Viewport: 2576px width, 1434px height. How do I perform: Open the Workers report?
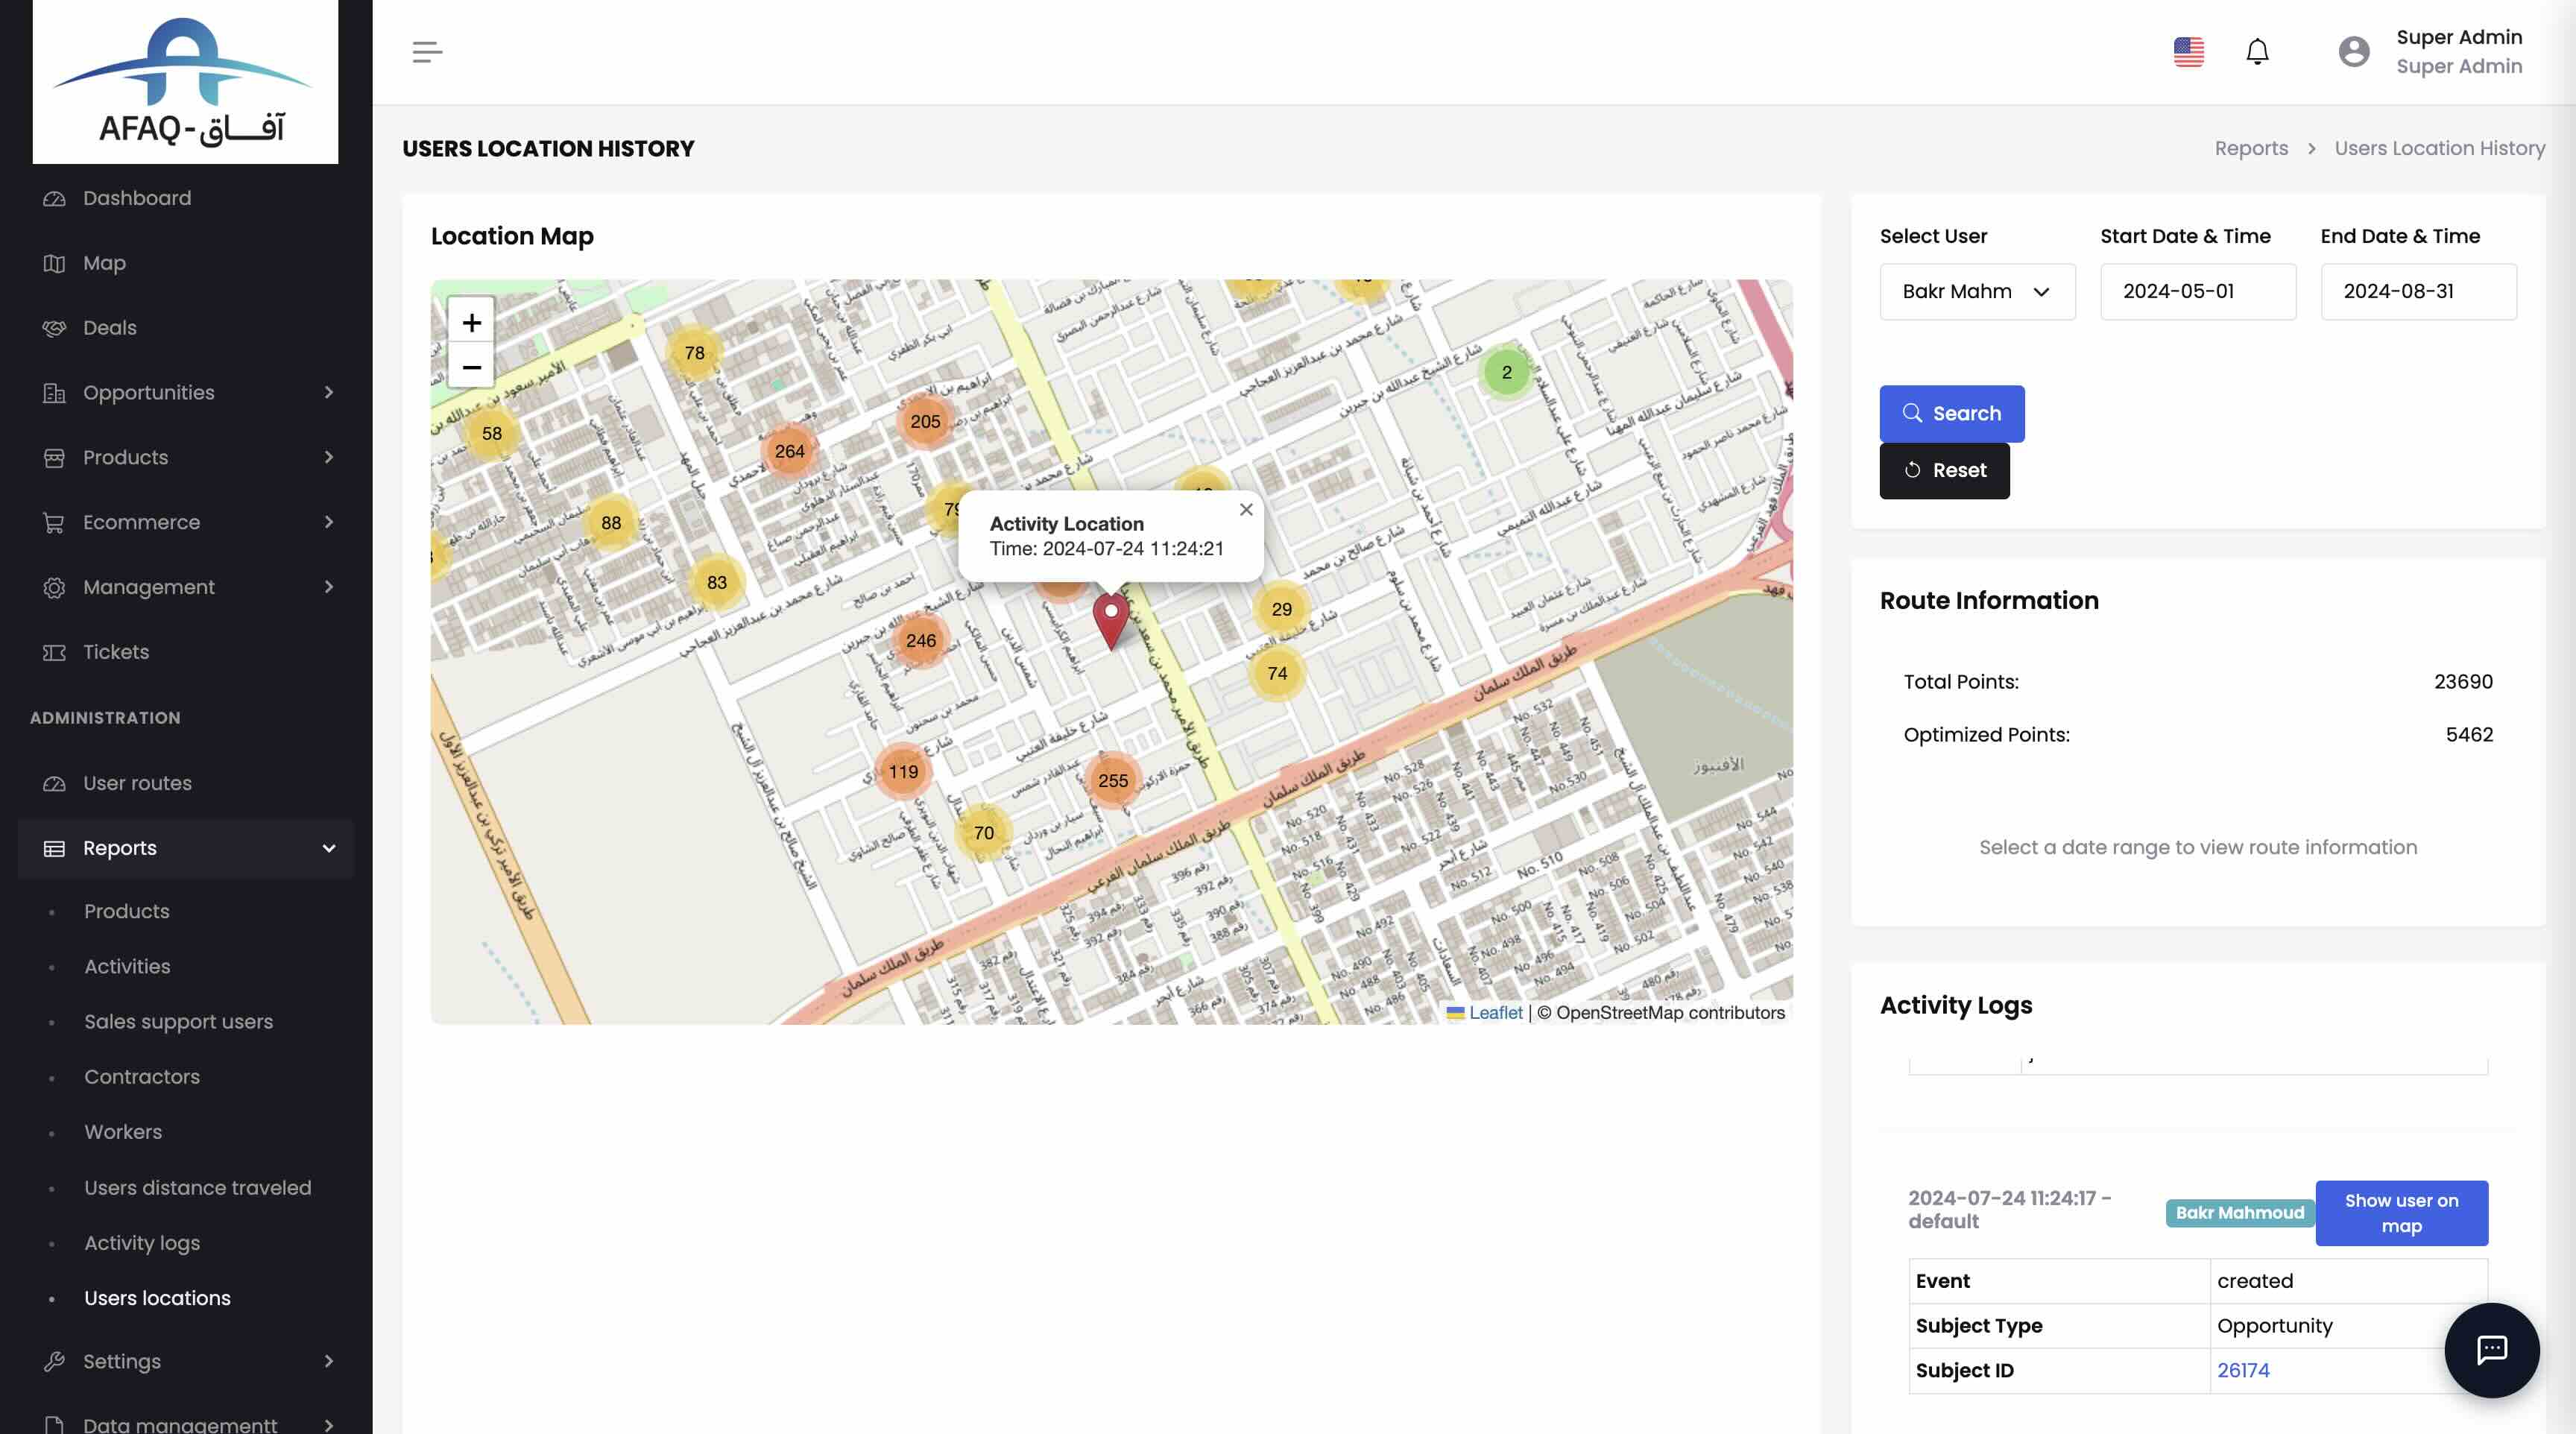pos(123,1131)
